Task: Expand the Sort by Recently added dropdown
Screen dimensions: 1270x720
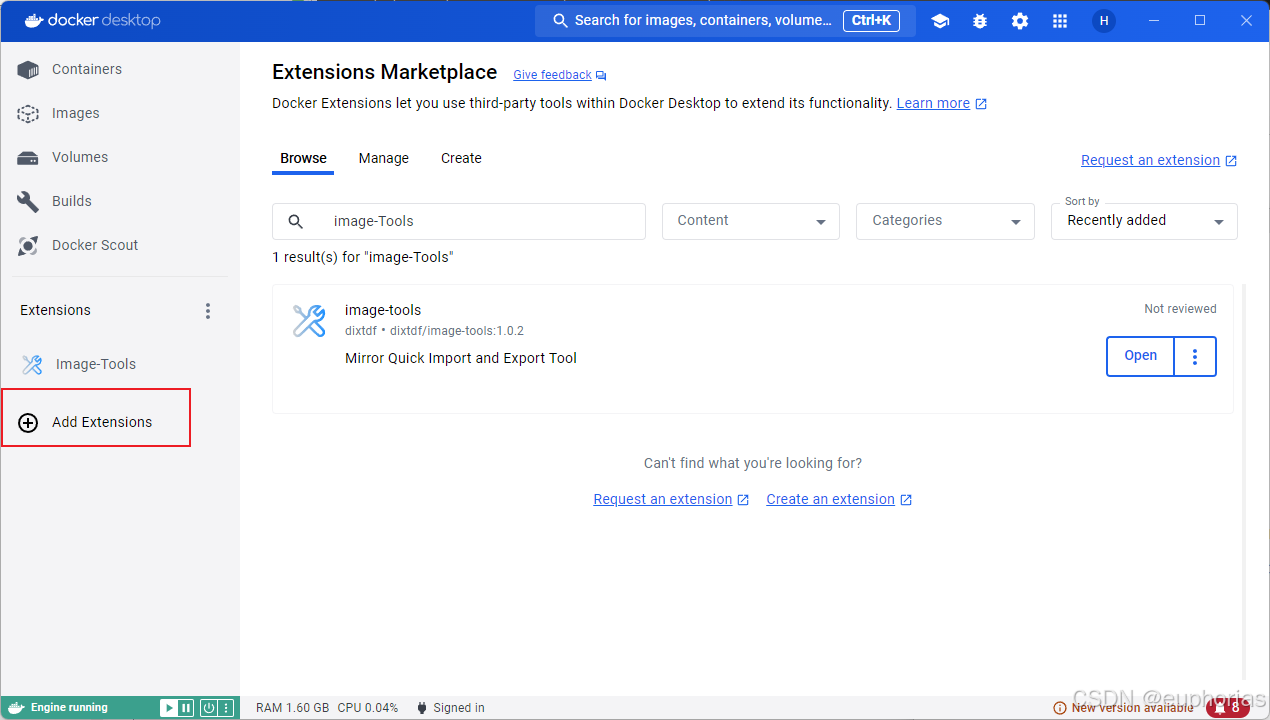Action: (x=1144, y=221)
